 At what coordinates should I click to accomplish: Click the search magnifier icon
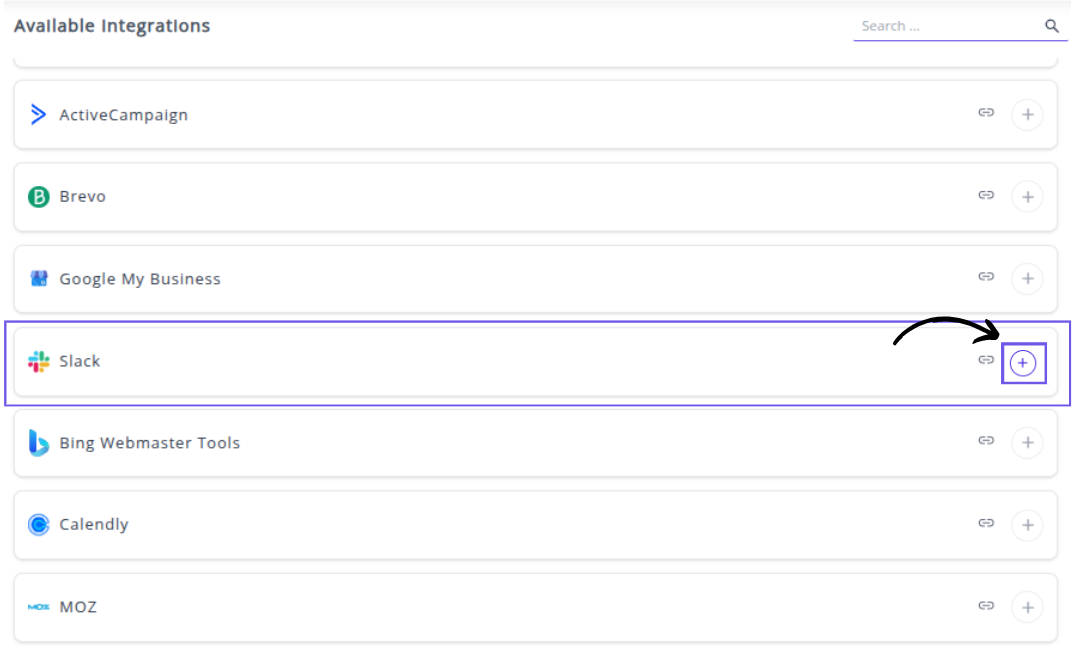[x=1052, y=26]
